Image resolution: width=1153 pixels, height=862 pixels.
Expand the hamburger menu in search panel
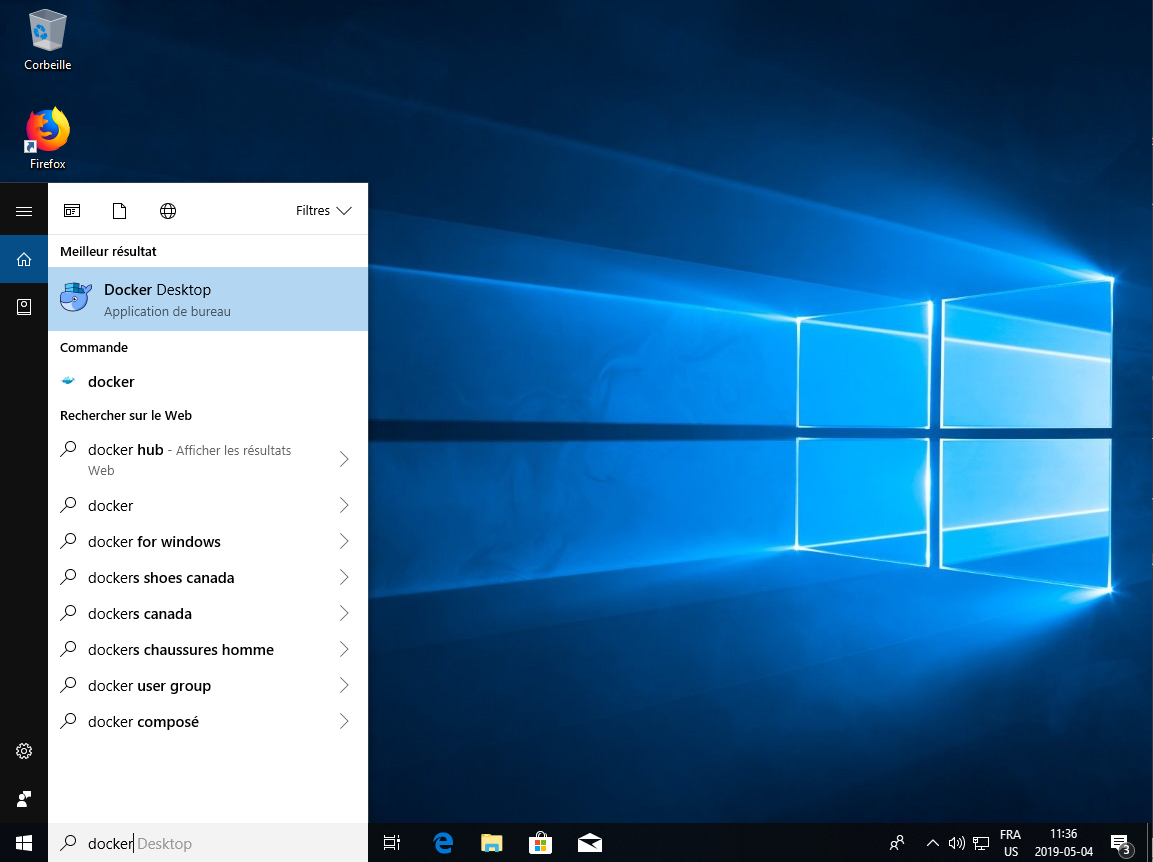tap(24, 211)
